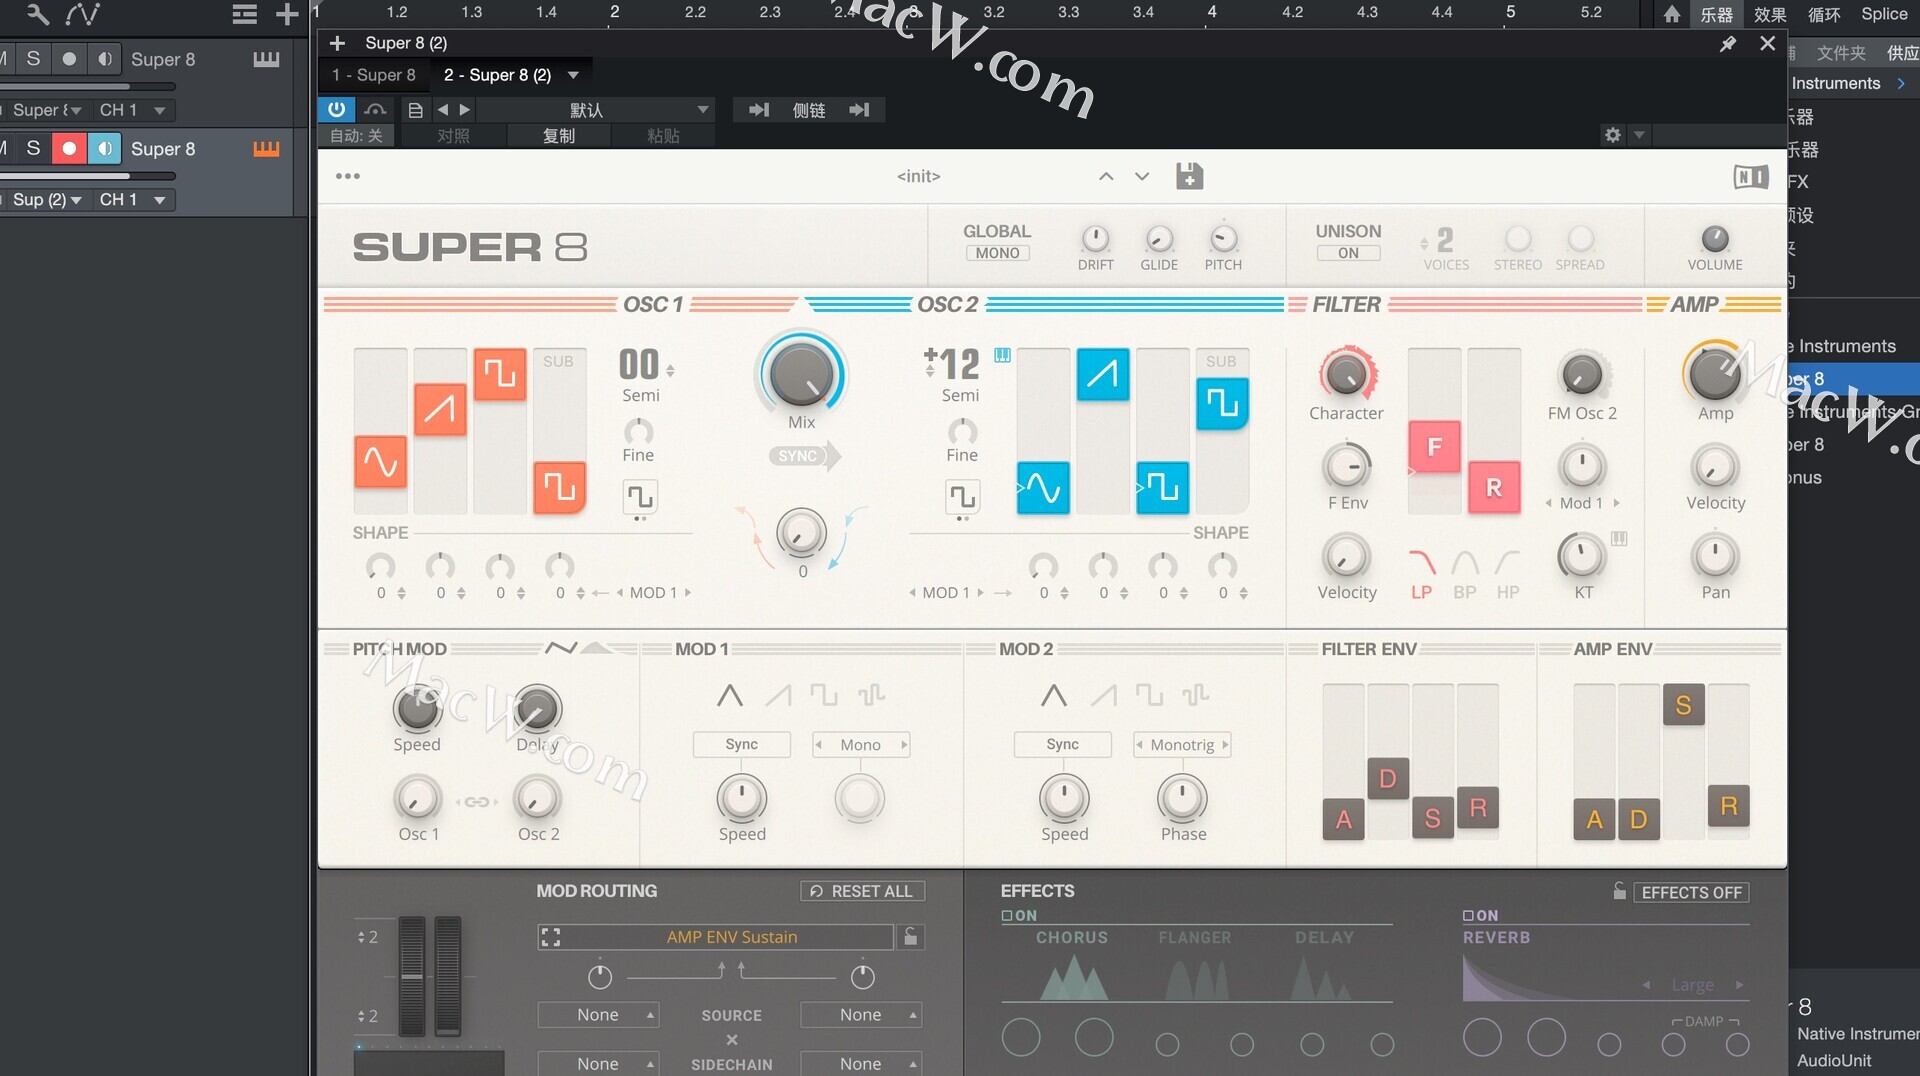1920x1076 pixels.
Task: Click the Filter Env D decay slider
Action: (1388, 778)
